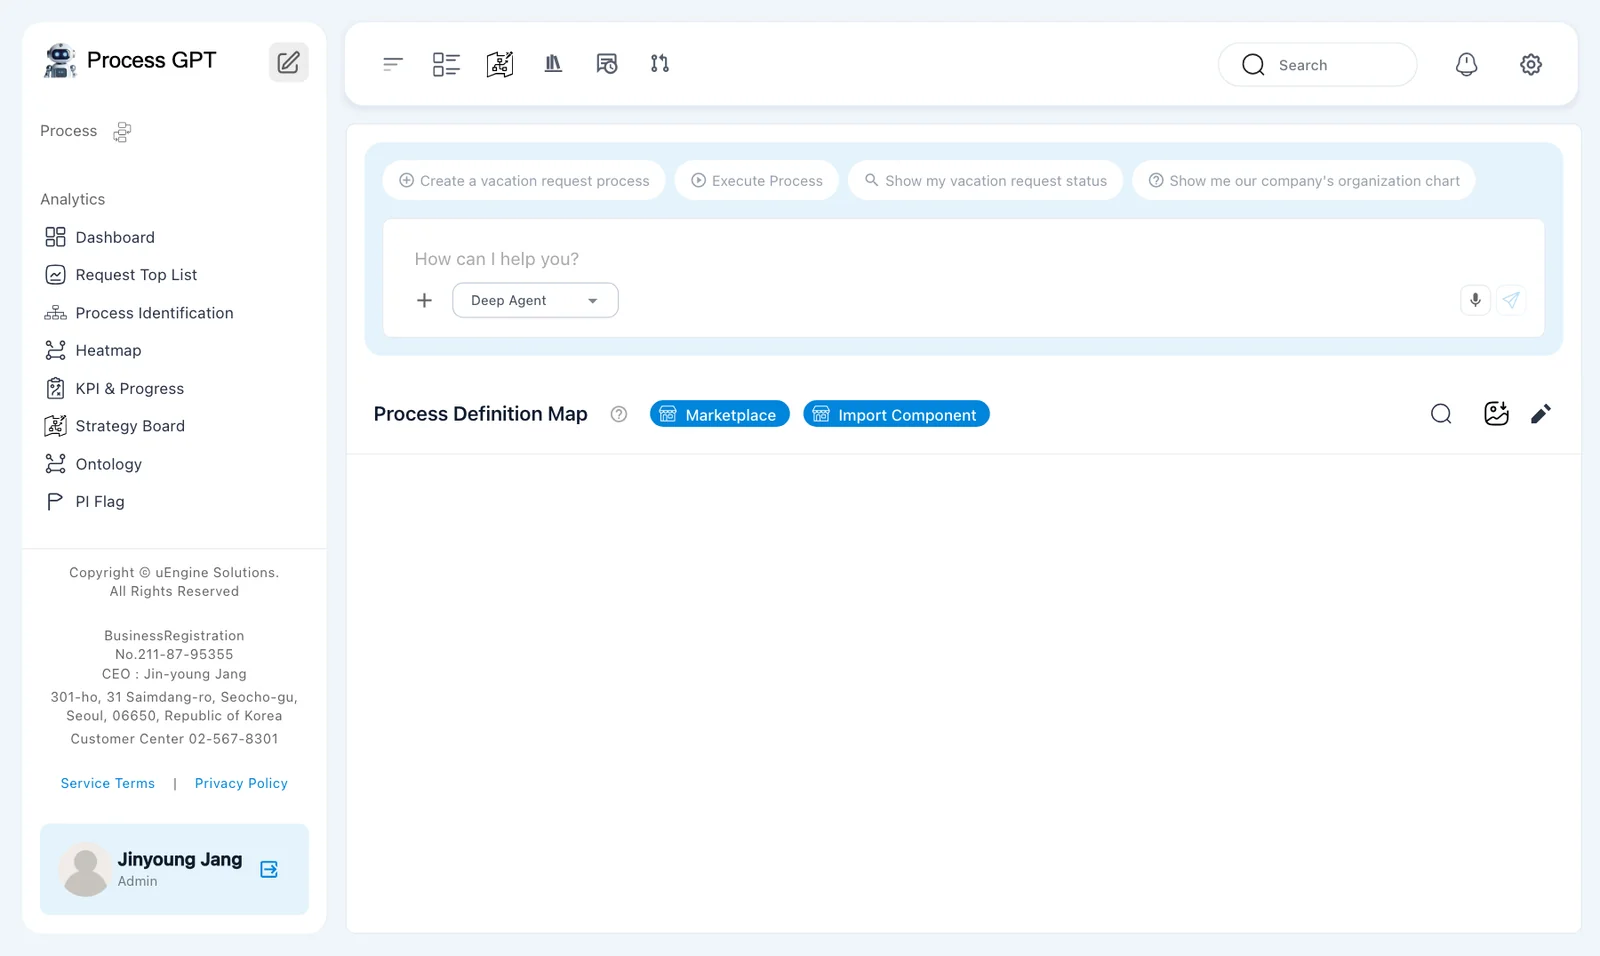Send the message with paper plane icon

tap(1511, 300)
